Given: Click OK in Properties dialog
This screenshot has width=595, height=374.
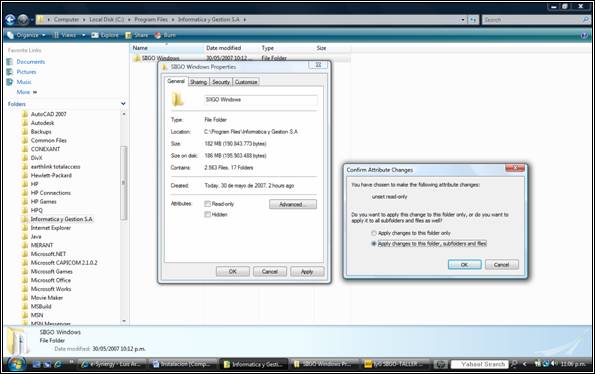Looking at the screenshot, I should (233, 272).
